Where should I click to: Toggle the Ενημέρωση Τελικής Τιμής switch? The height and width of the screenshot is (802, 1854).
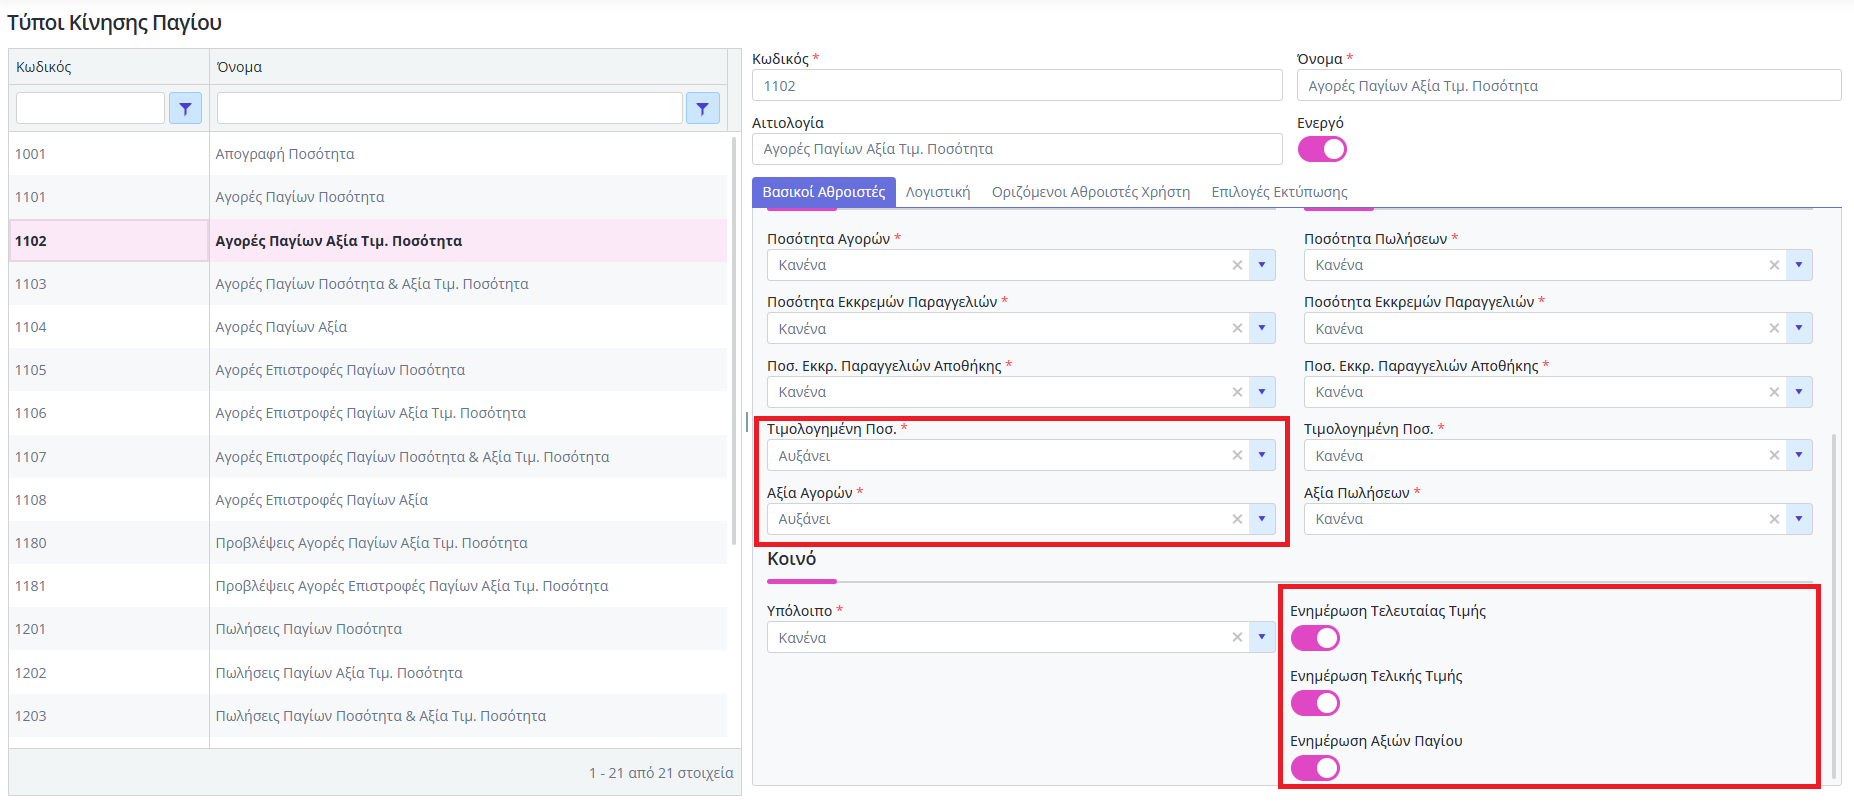[1314, 703]
